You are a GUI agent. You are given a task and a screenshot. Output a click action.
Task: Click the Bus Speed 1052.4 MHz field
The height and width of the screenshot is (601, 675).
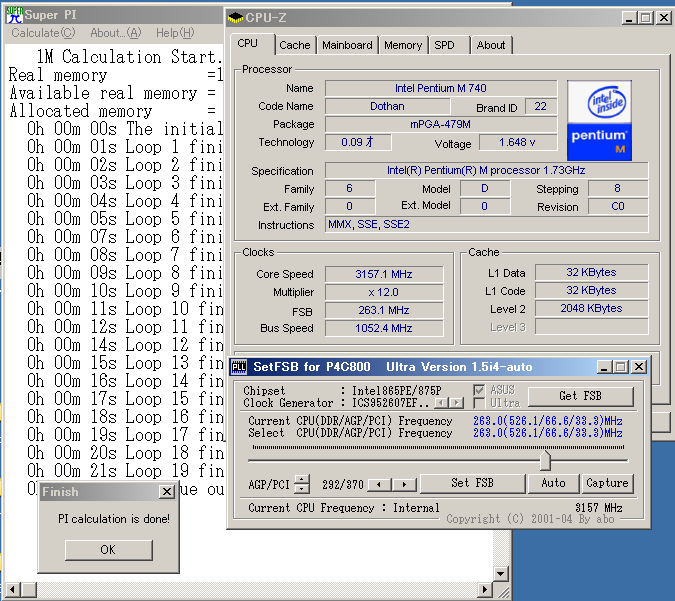(x=384, y=328)
